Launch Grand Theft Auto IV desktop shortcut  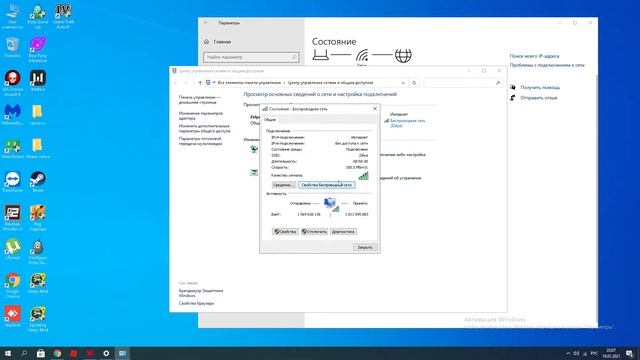(63, 16)
